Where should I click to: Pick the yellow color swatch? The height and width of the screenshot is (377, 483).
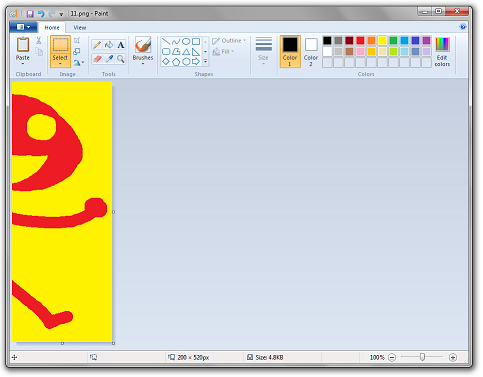tap(382, 41)
